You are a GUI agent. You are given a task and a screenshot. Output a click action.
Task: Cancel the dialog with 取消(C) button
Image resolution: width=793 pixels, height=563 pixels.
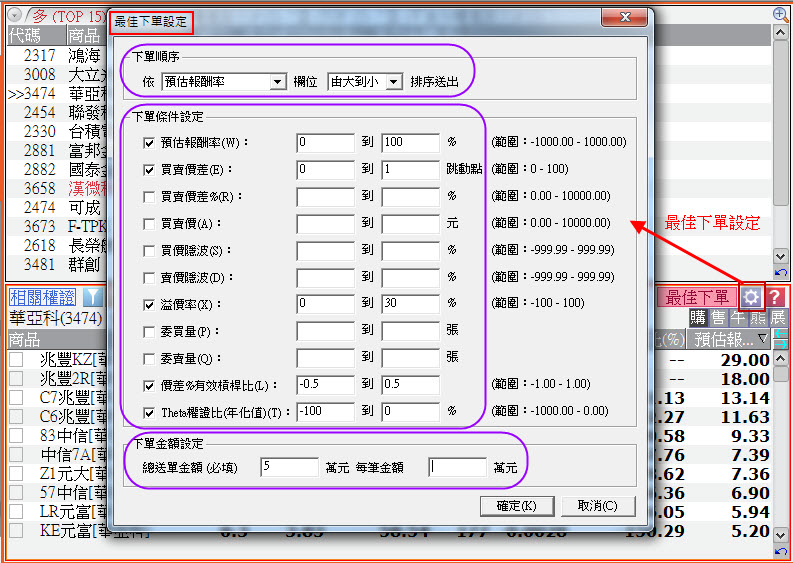coord(598,505)
